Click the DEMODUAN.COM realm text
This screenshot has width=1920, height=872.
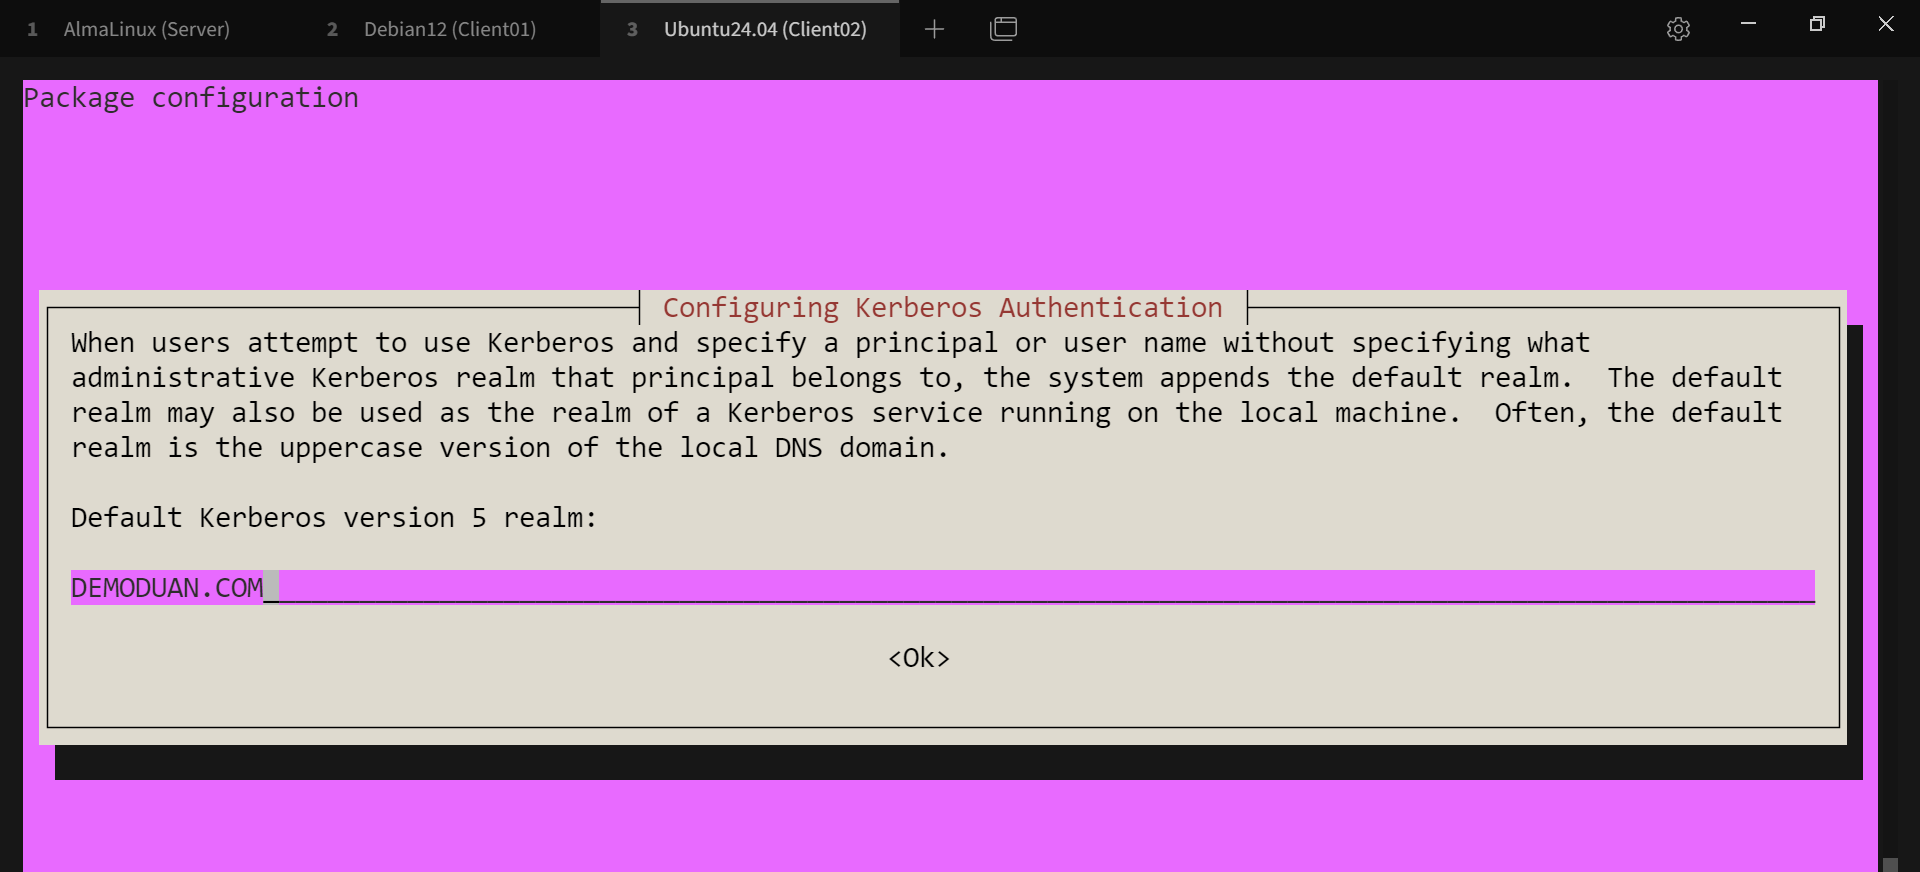[x=167, y=588]
